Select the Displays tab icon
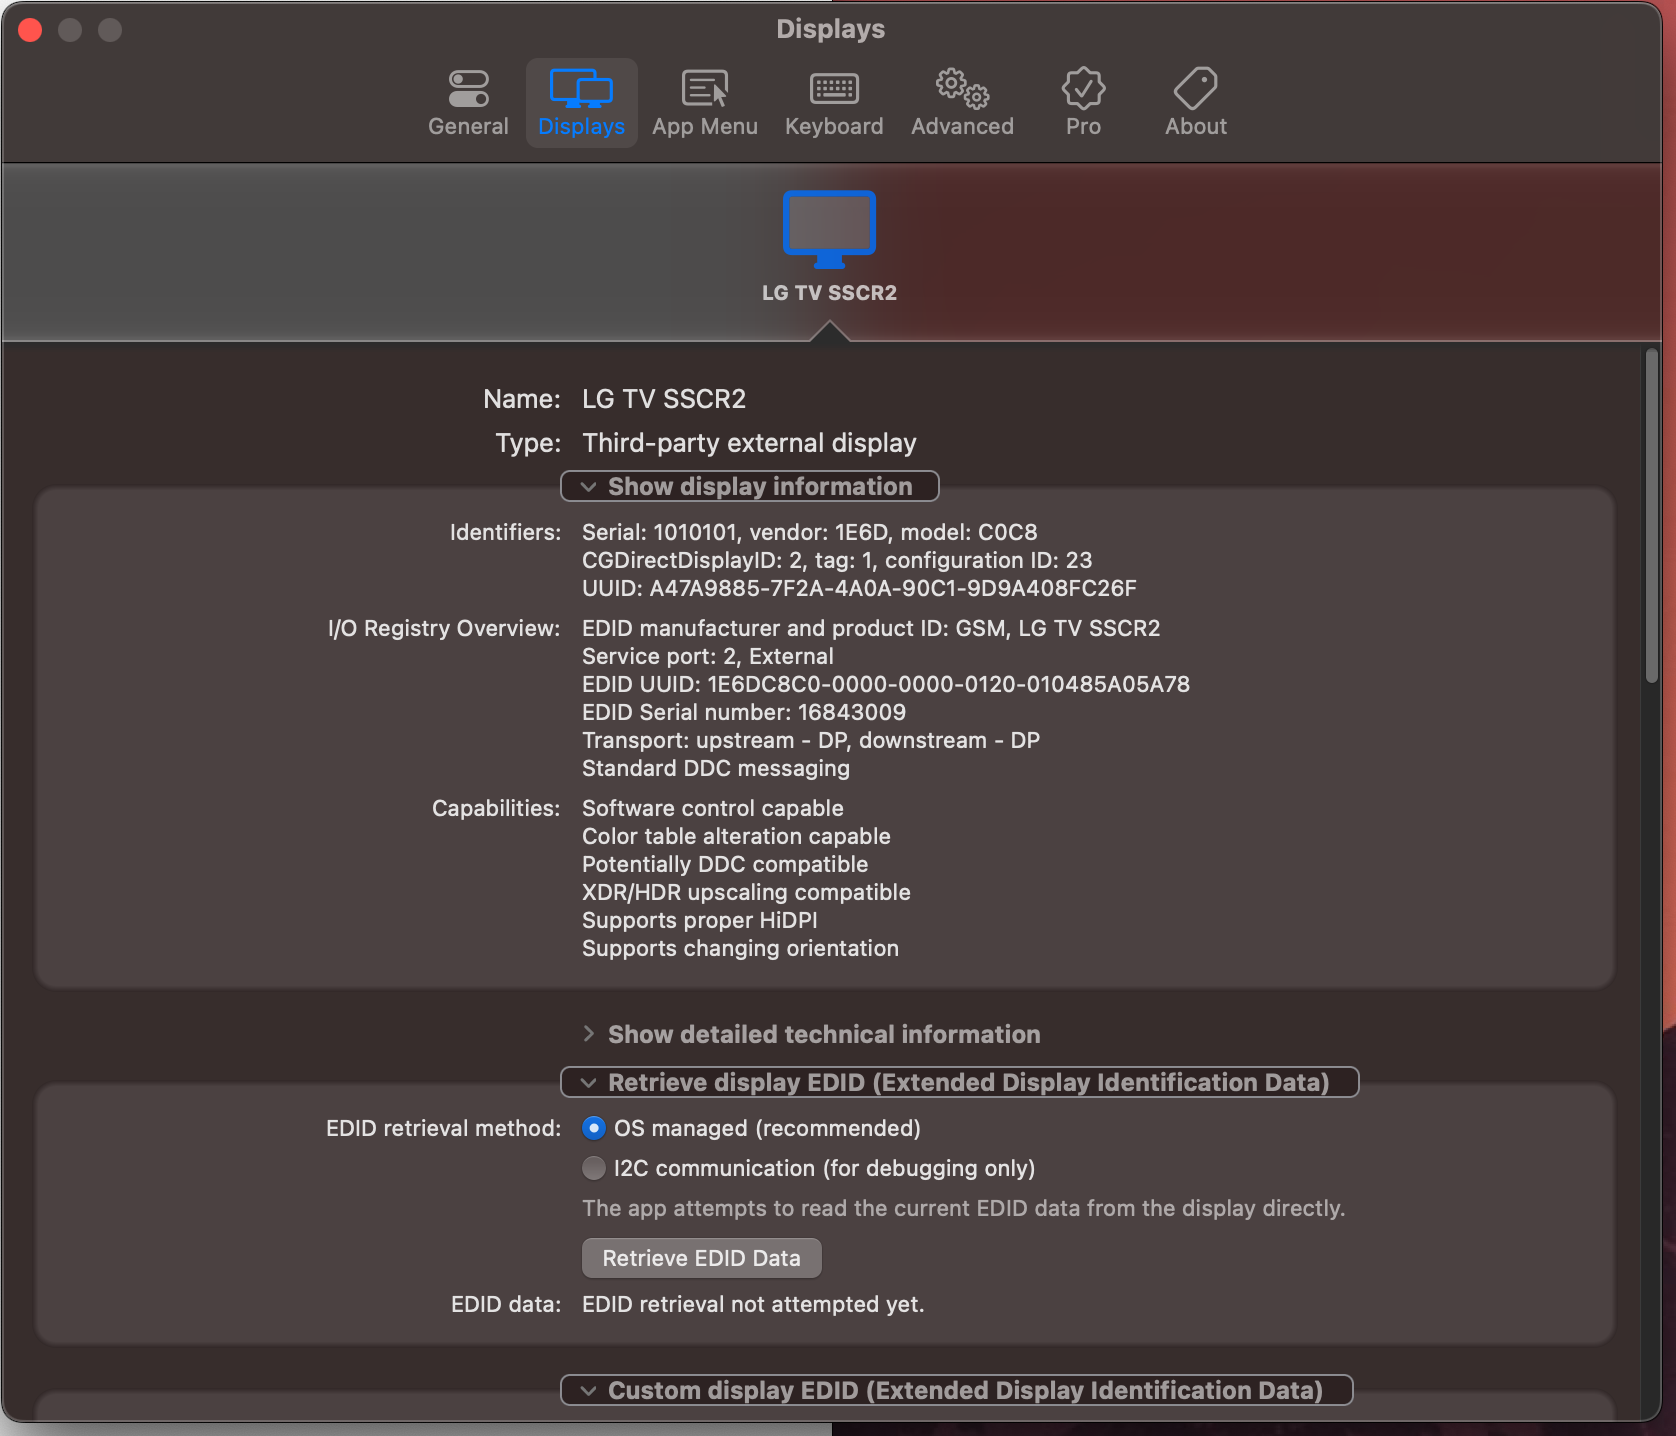The width and height of the screenshot is (1676, 1436). (x=581, y=89)
